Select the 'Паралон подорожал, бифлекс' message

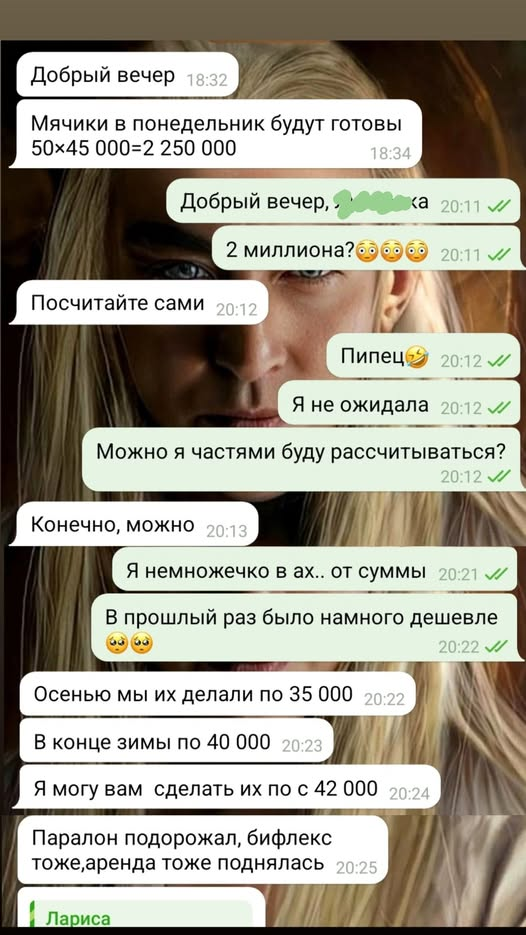pyautogui.click(x=201, y=850)
